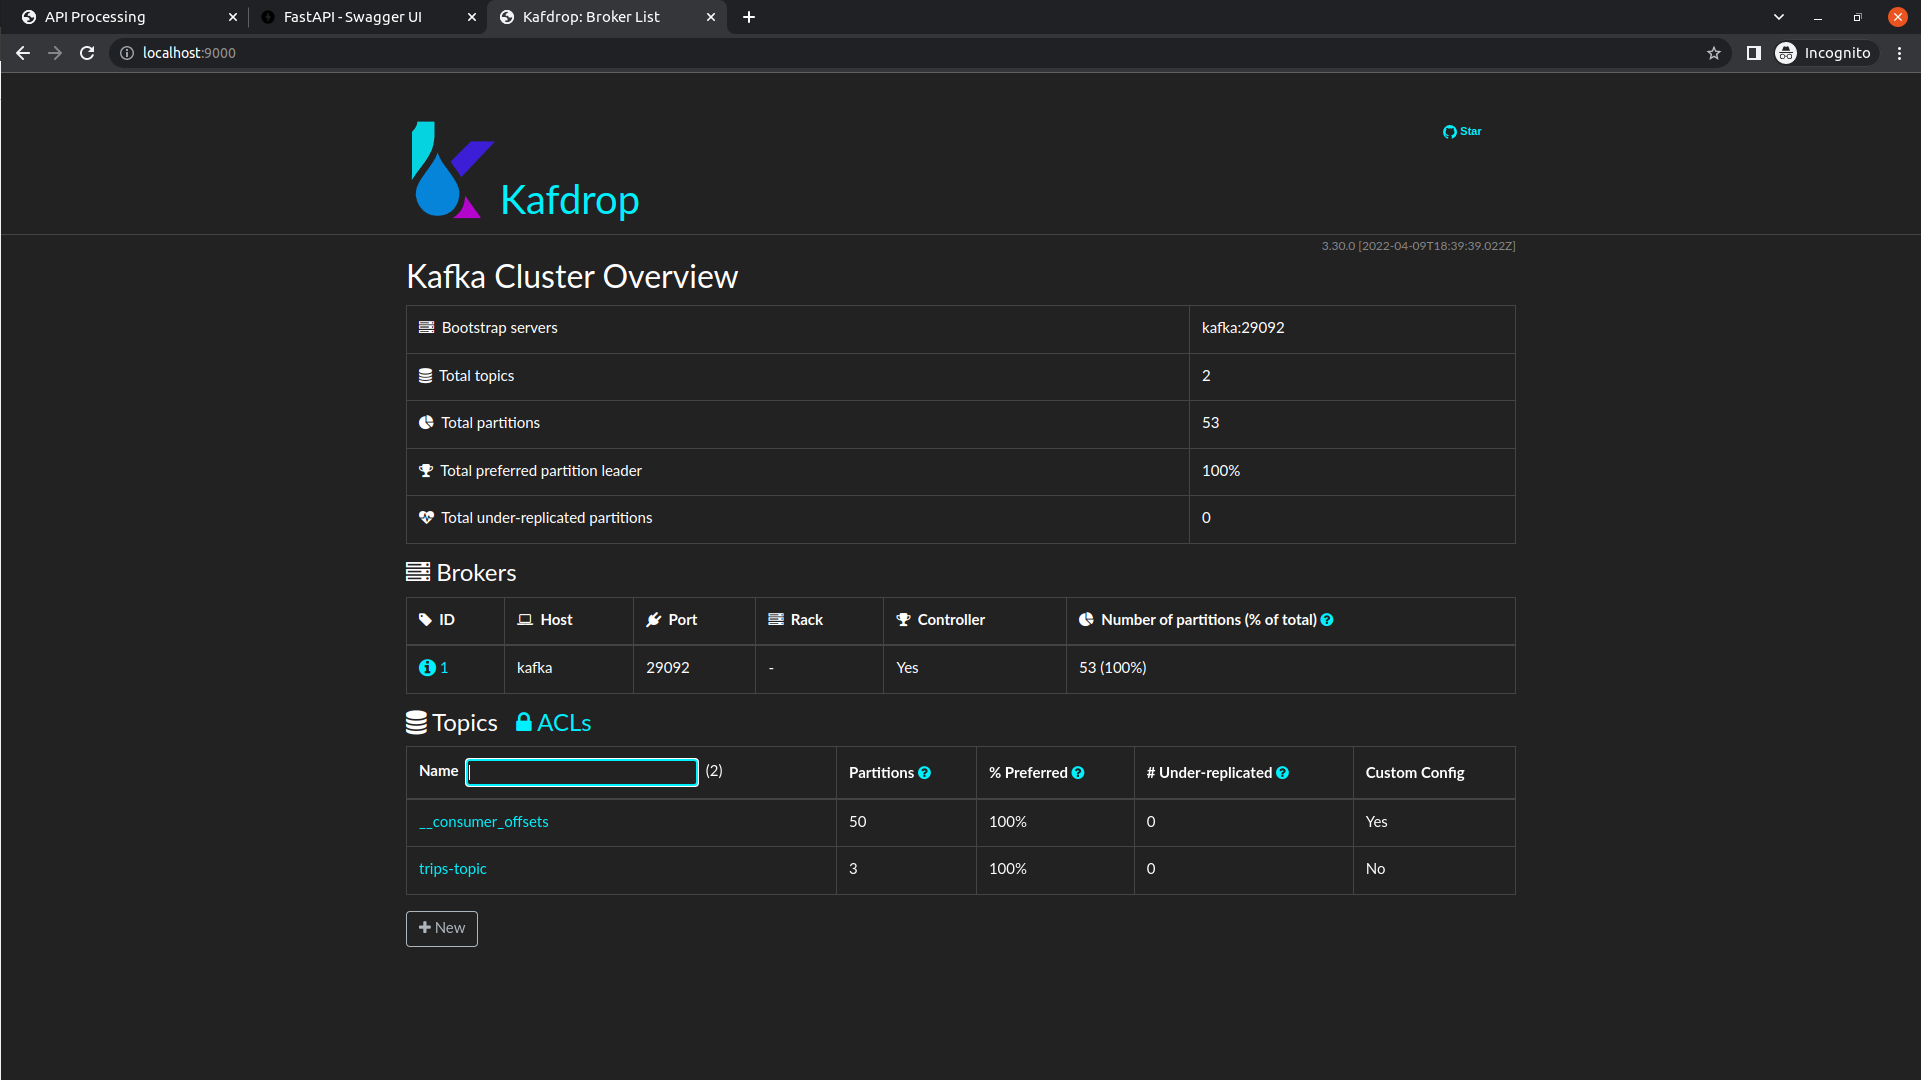1921x1080 pixels.
Task: Click the Number of partitions help icon
Action: pyautogui.click(x=1326, y=620)
